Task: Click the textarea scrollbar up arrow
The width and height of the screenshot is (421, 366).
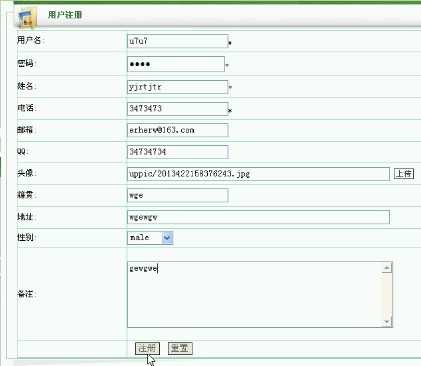Action: tap(387, 267)
